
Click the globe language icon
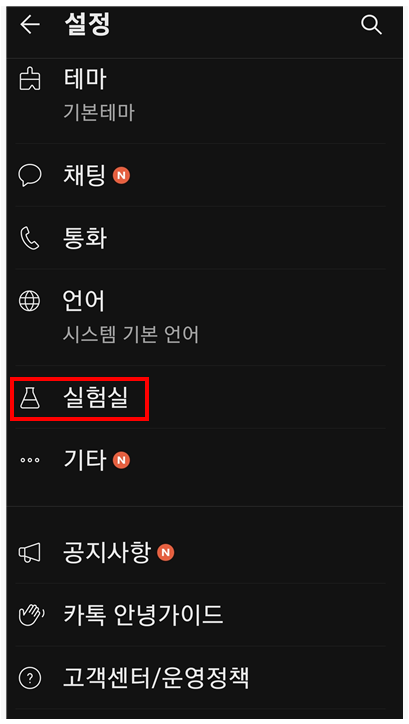point(30,301)
